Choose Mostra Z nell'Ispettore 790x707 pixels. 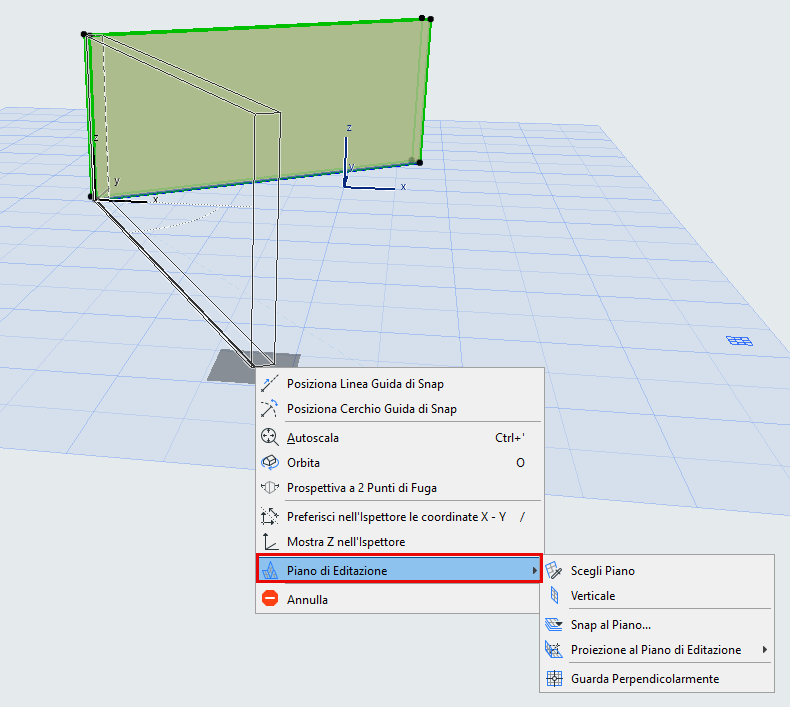400,542
